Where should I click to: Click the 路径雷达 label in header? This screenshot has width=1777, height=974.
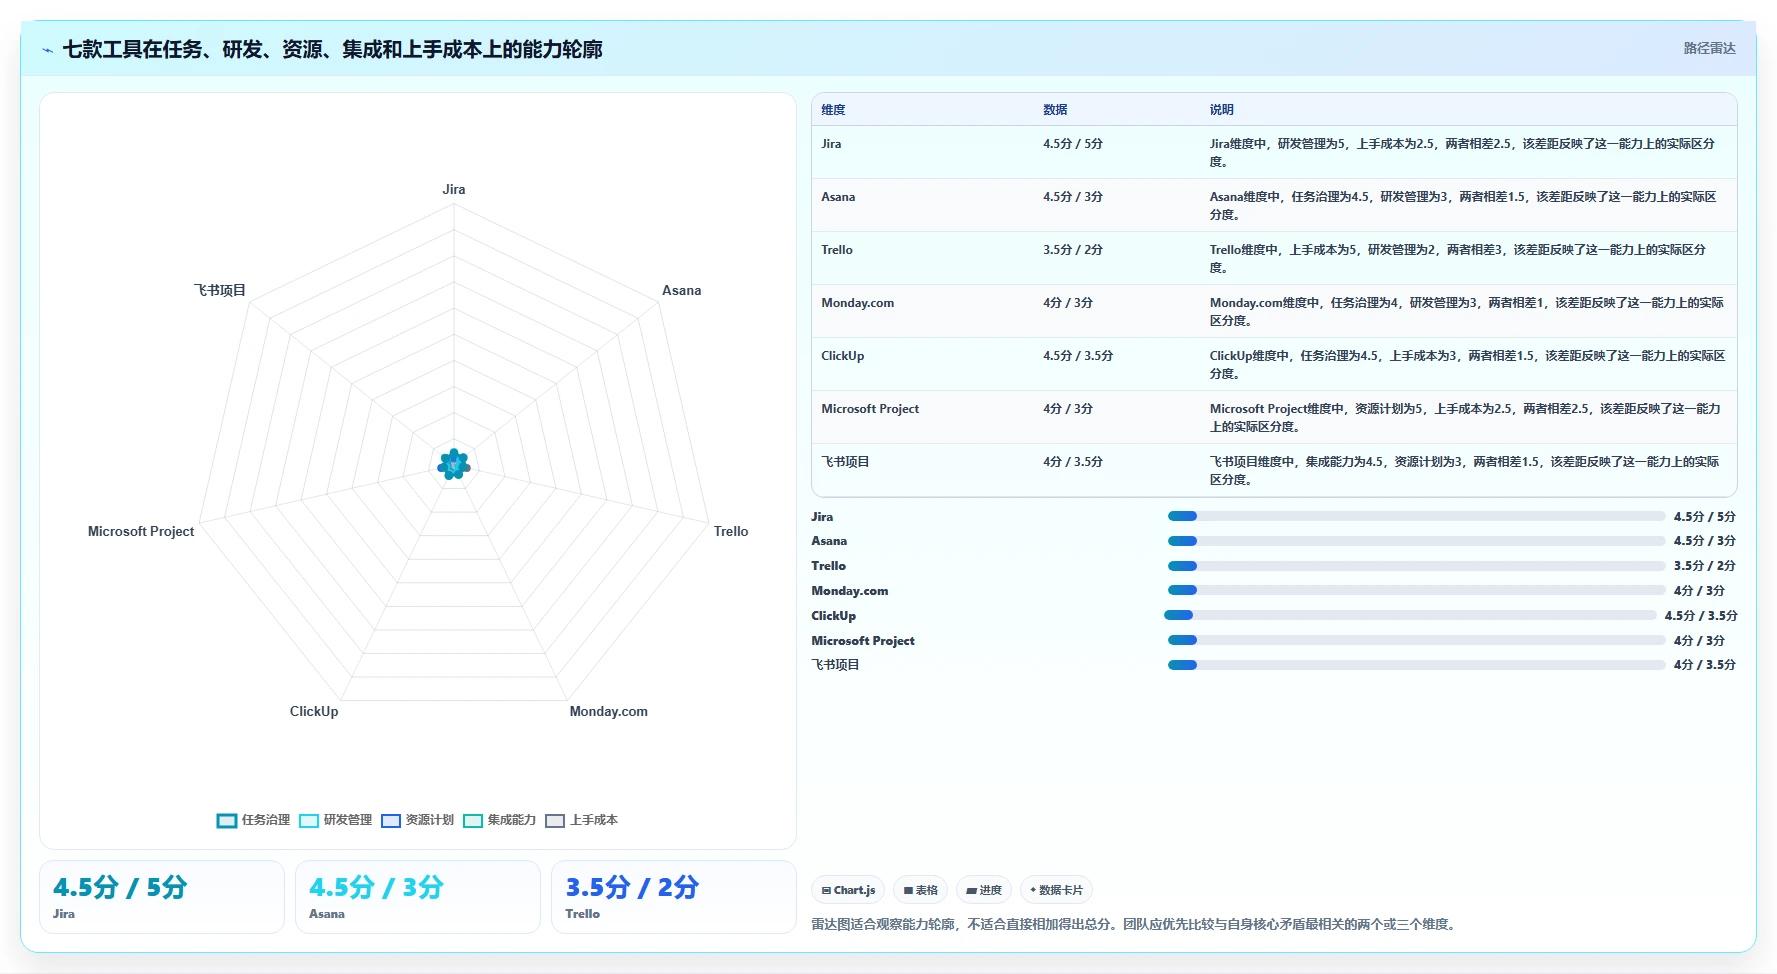[x=1709, y=48]
